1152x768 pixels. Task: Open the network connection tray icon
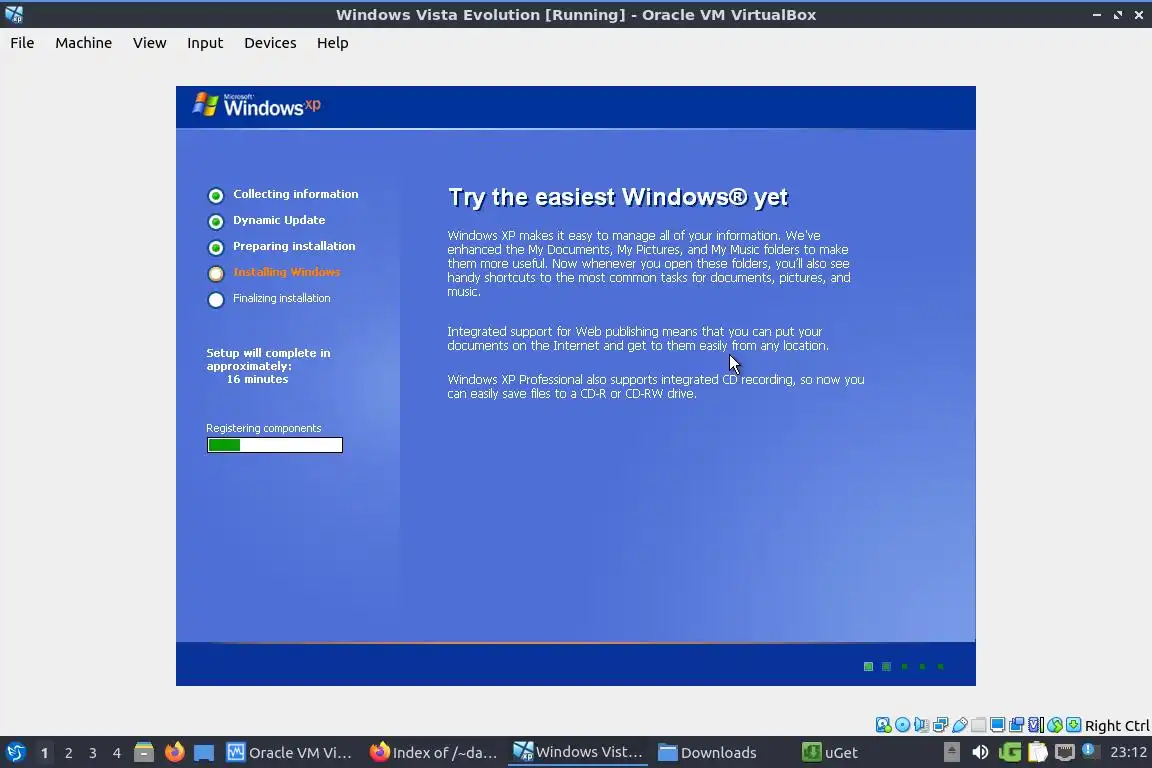(1065, 752)
